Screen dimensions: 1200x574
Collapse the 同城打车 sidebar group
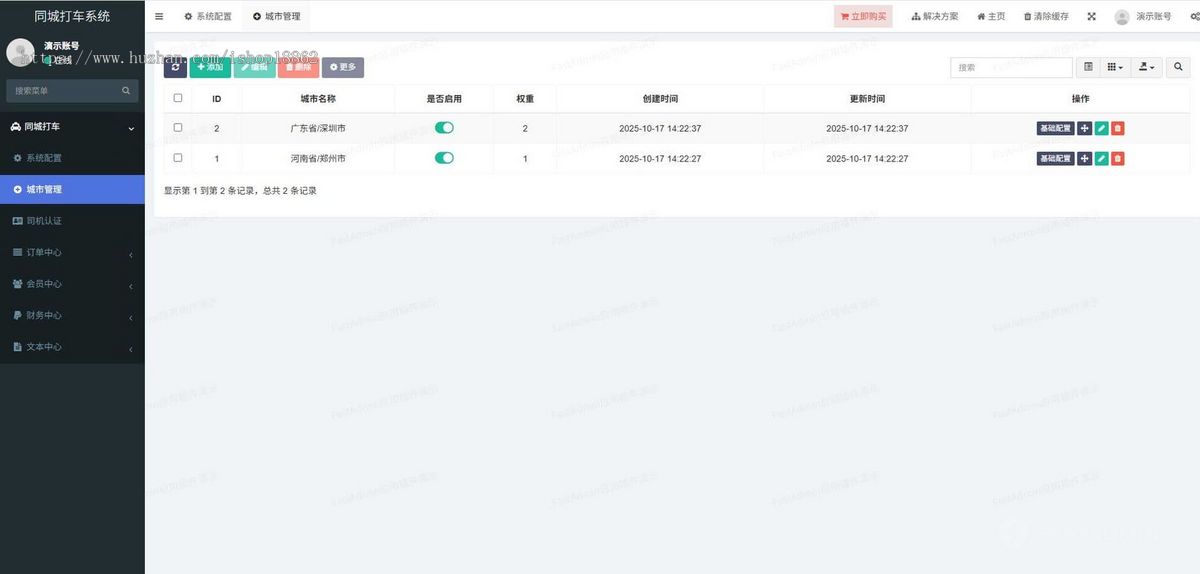pos(72,127)
